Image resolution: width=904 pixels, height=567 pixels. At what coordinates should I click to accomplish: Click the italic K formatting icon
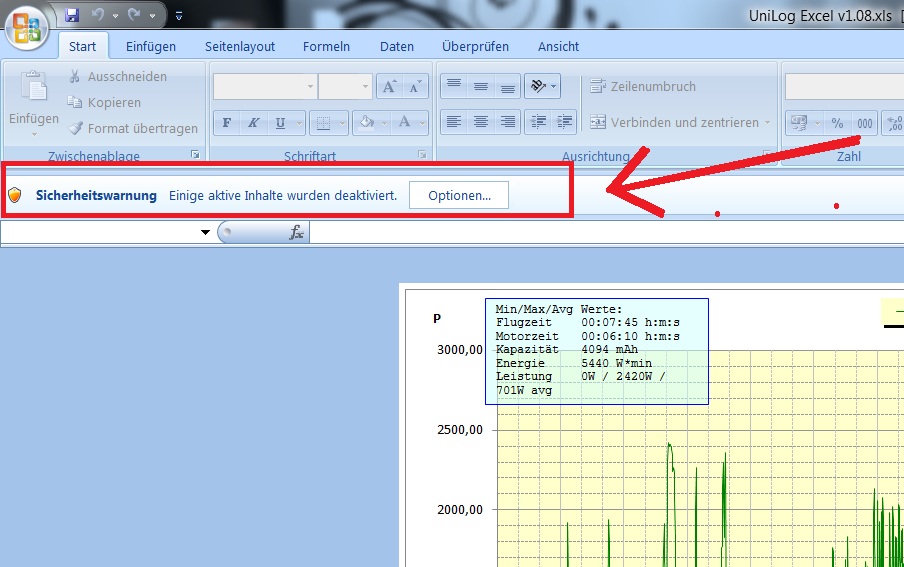pyautogui.click(x=254, y=123)
